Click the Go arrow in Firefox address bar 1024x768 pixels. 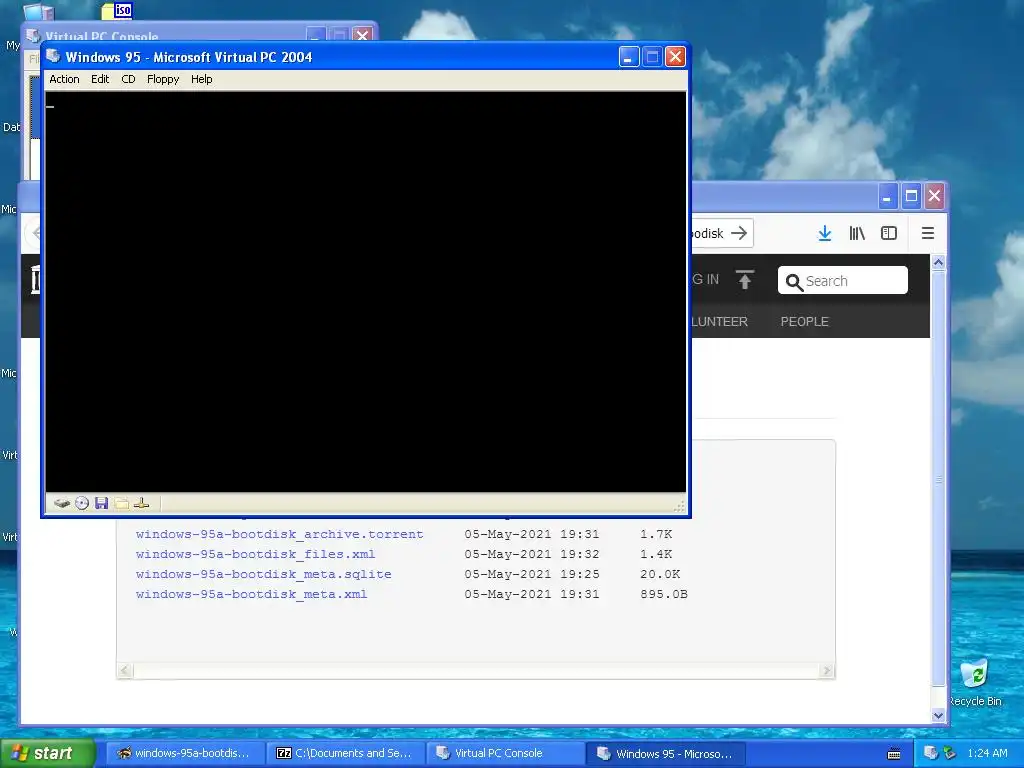click(739, 233)
